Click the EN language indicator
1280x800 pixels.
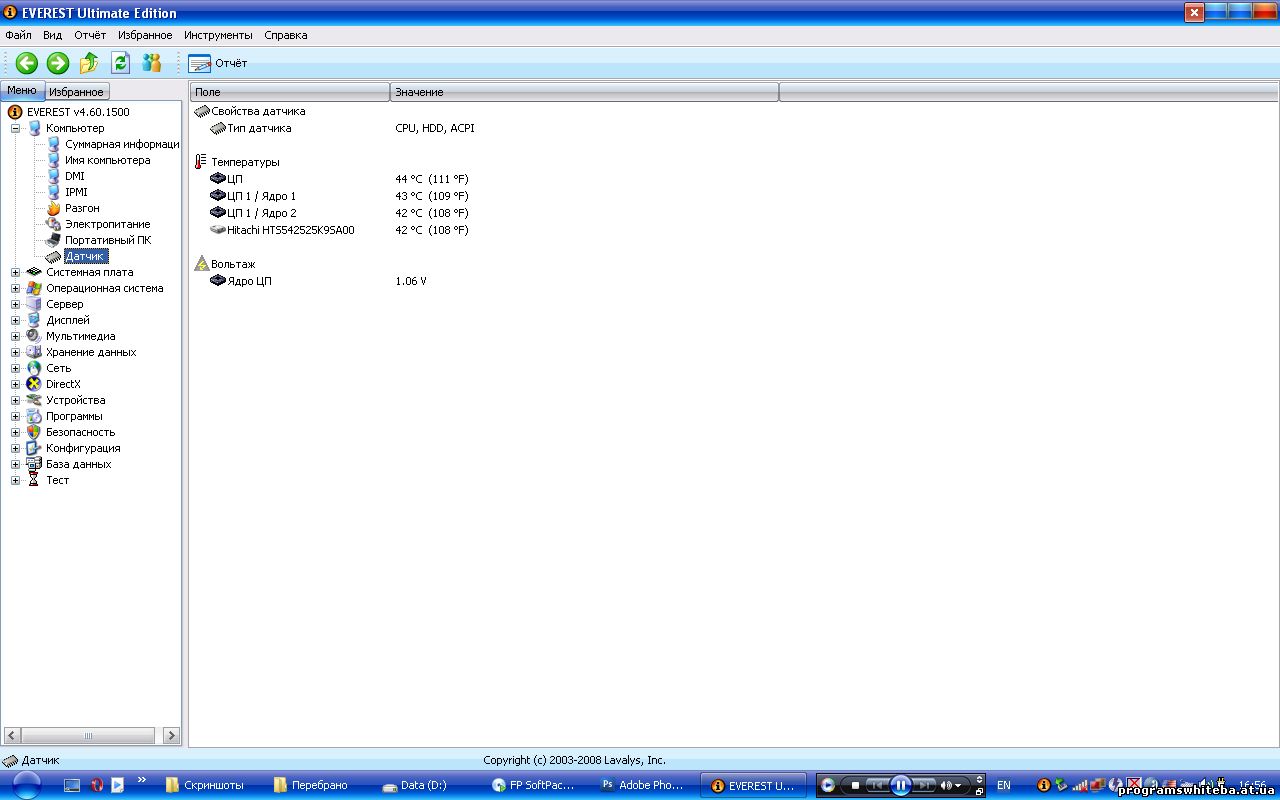(1004, 786)
